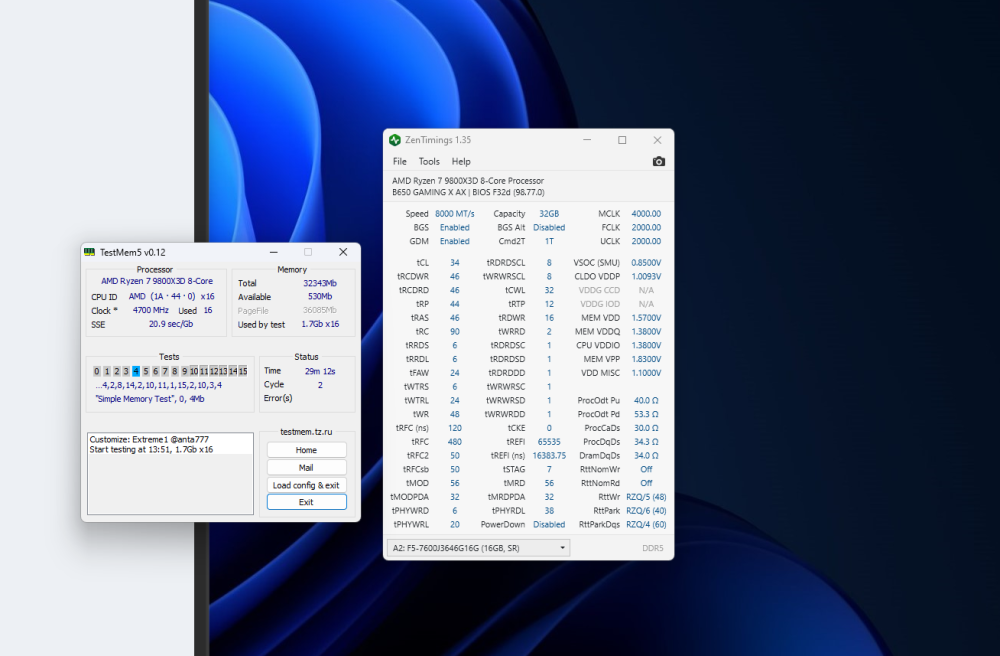Click the Home button in TestMem5
The width and height of the screenshot is (1000, 656).
[306, 449]
